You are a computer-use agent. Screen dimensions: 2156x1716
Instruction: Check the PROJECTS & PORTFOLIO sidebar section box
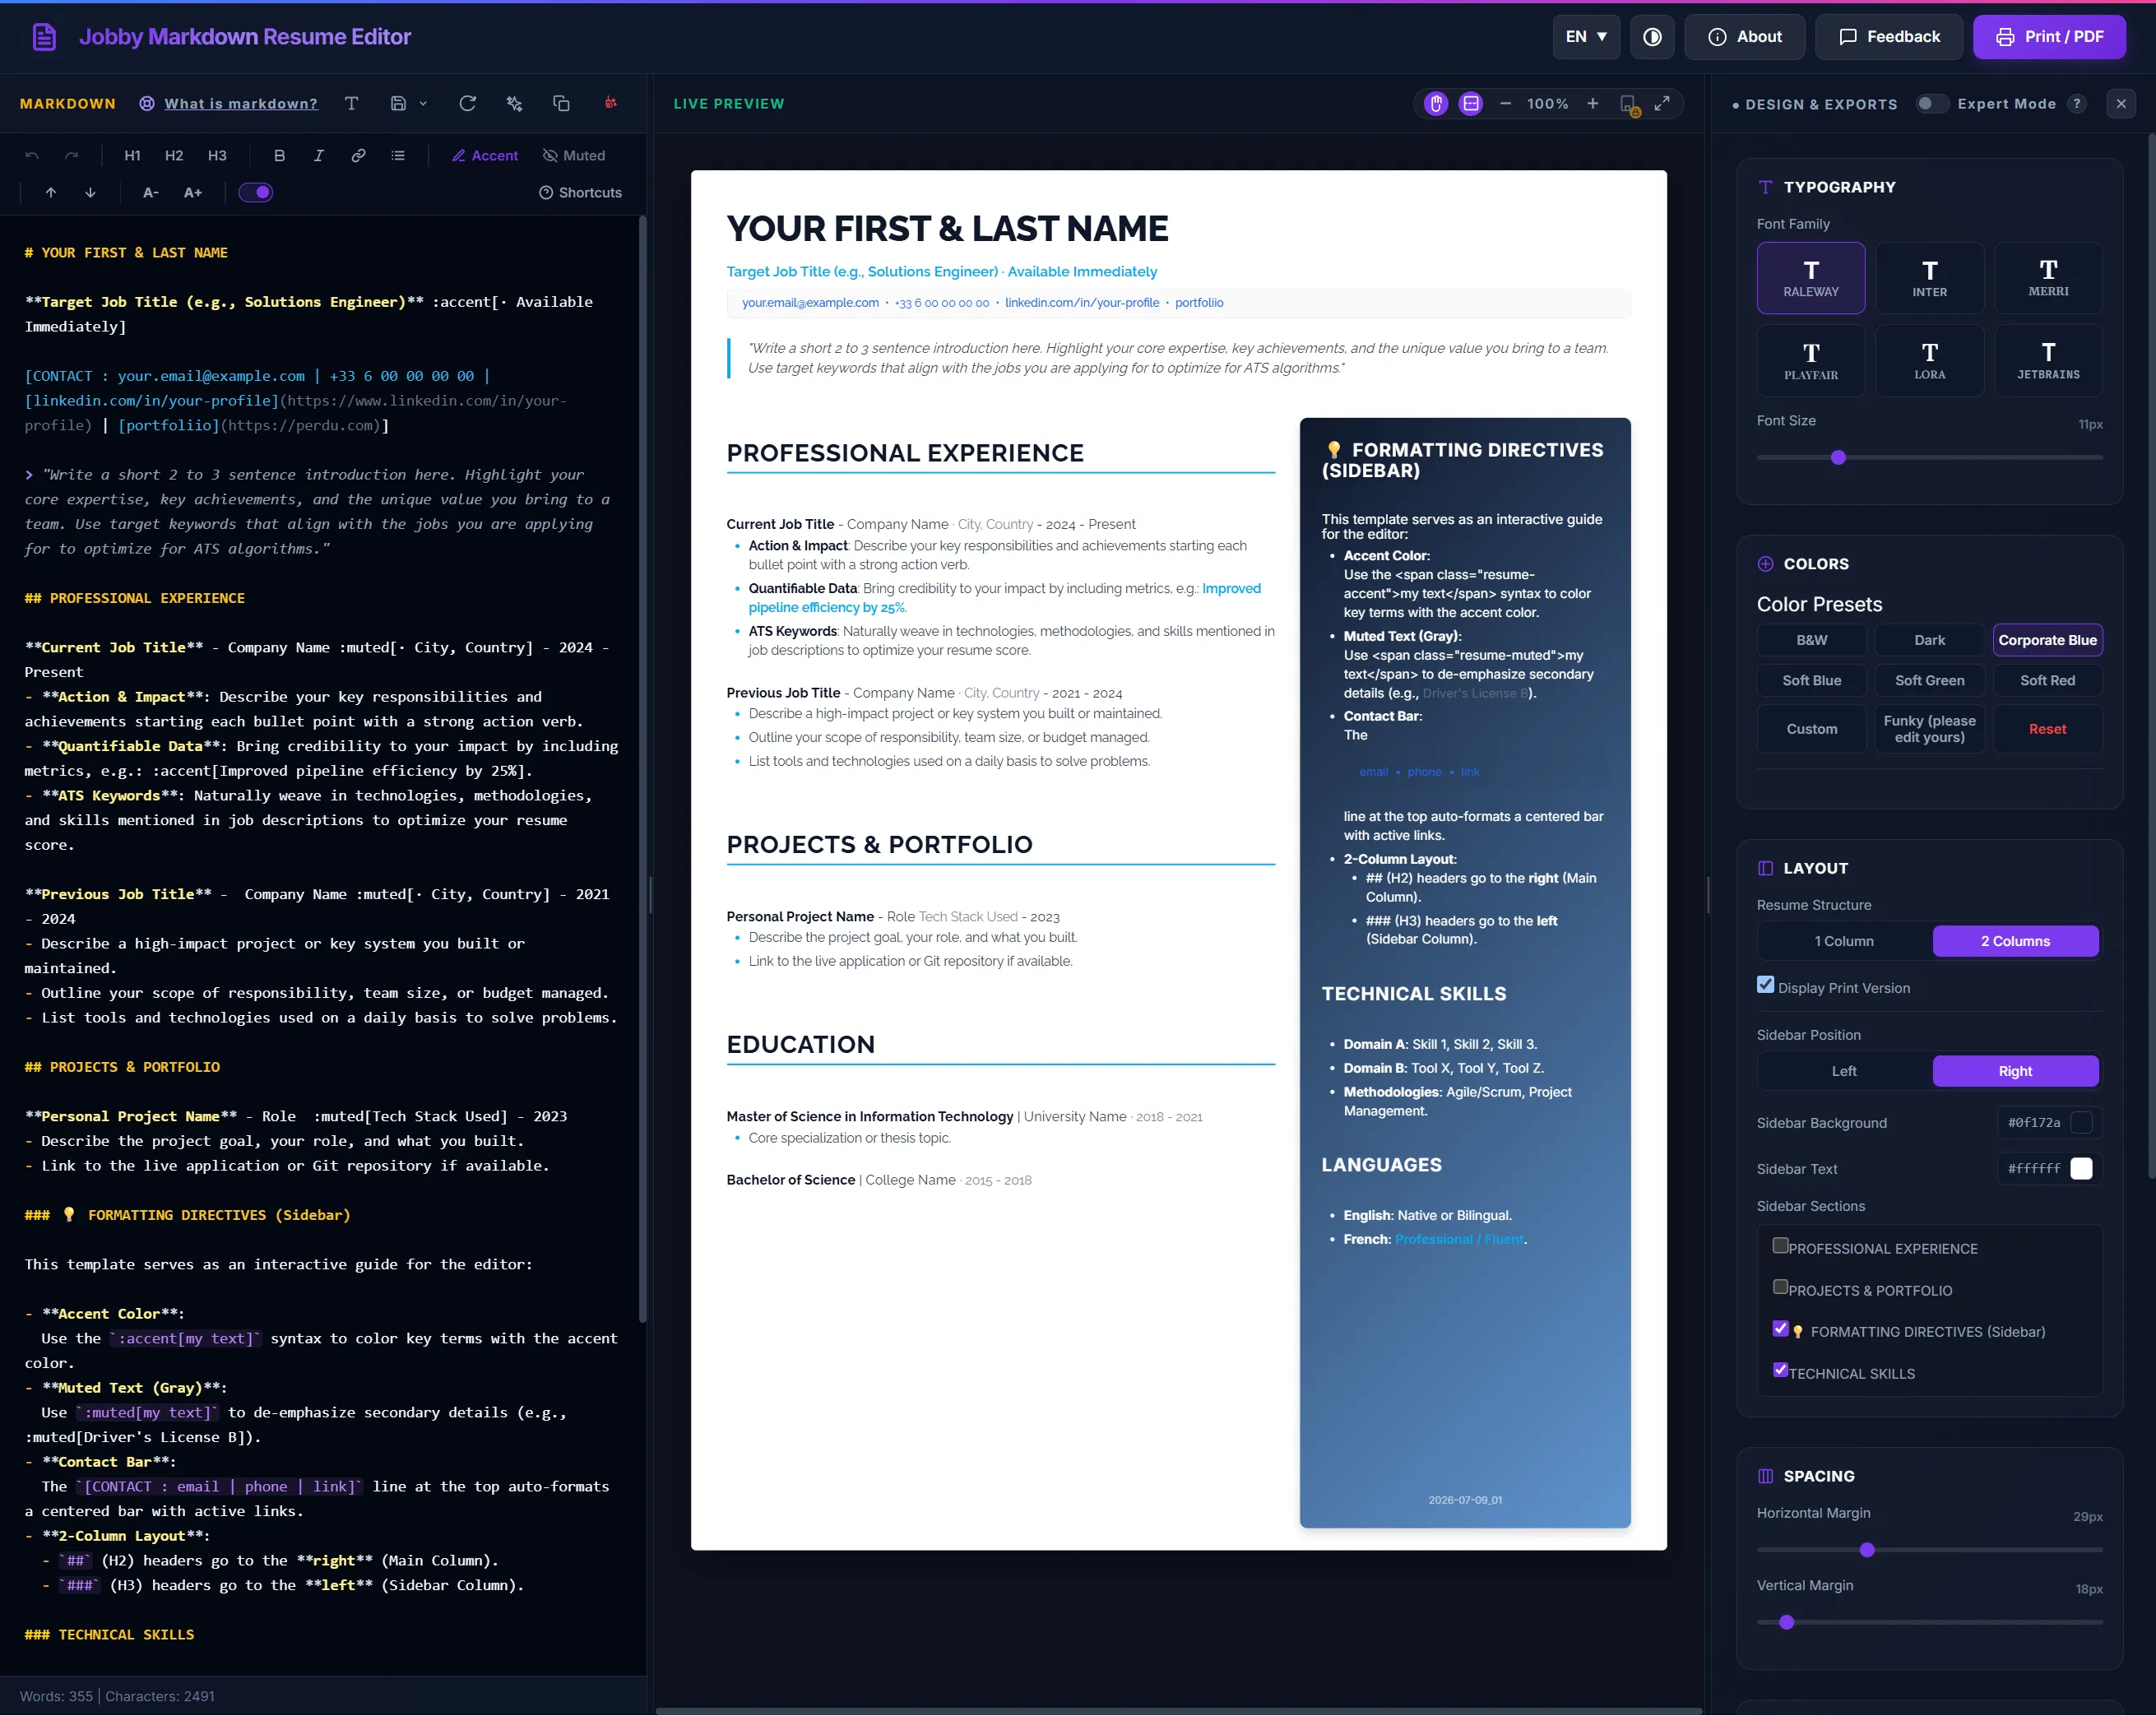pyautogui.click(x=1780, y=1287)
